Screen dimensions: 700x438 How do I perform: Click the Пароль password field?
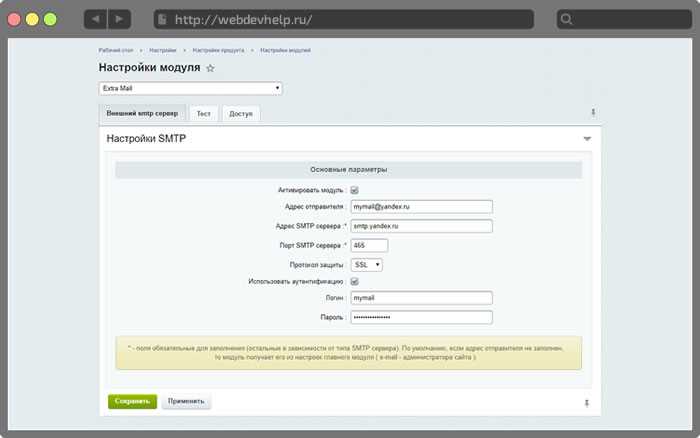point(422,317)
